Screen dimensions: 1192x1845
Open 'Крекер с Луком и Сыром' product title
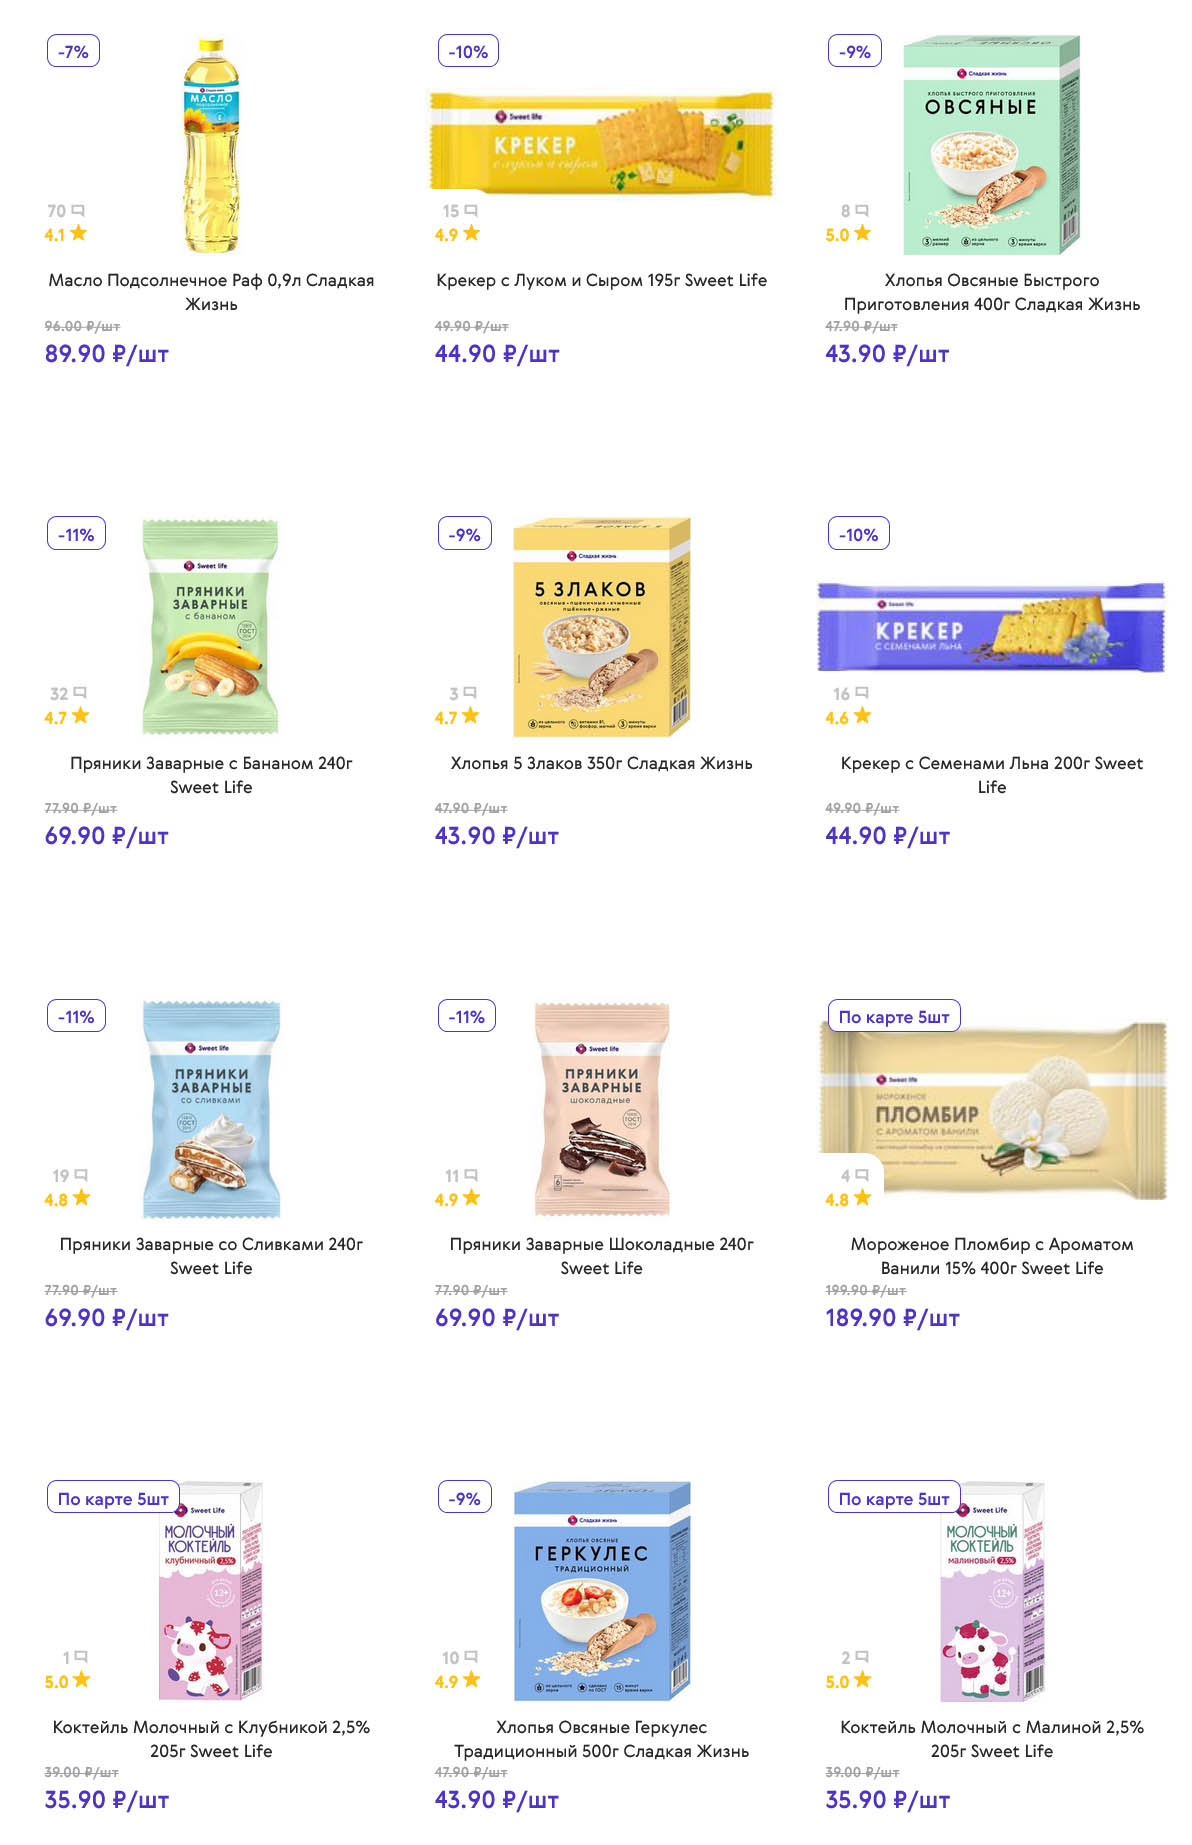pos(601,281)
